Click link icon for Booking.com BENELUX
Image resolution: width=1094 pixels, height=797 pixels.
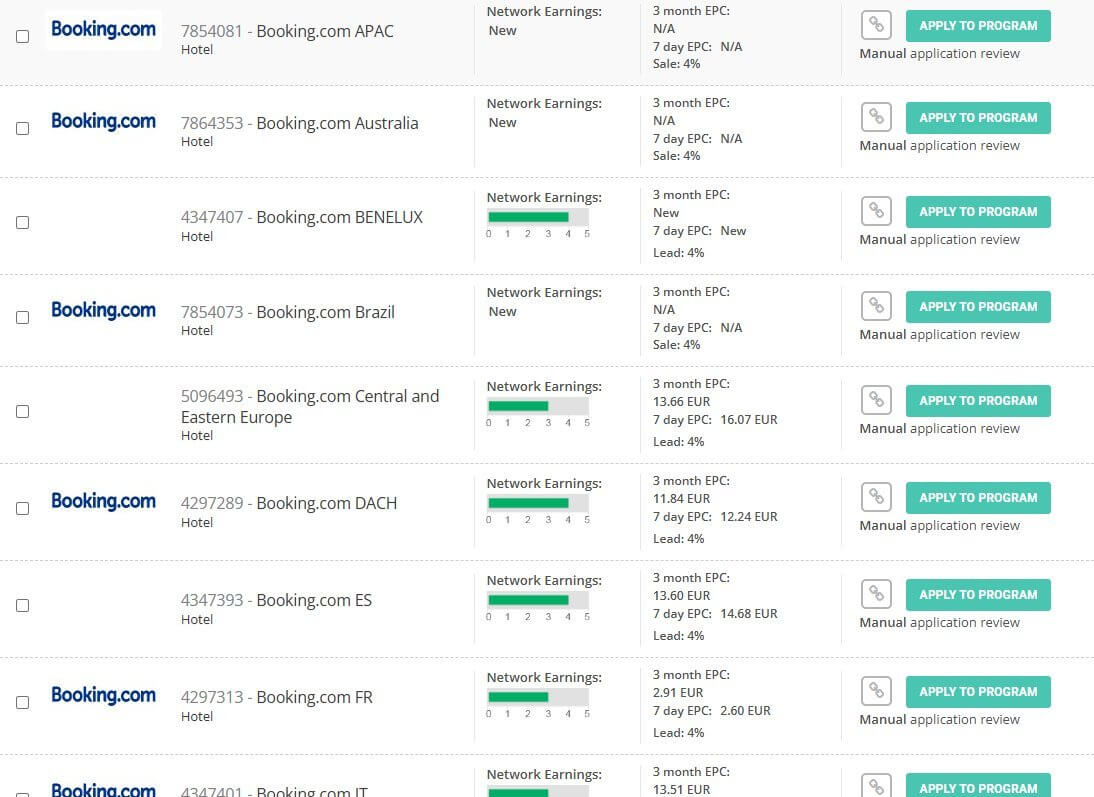[876, 211]
